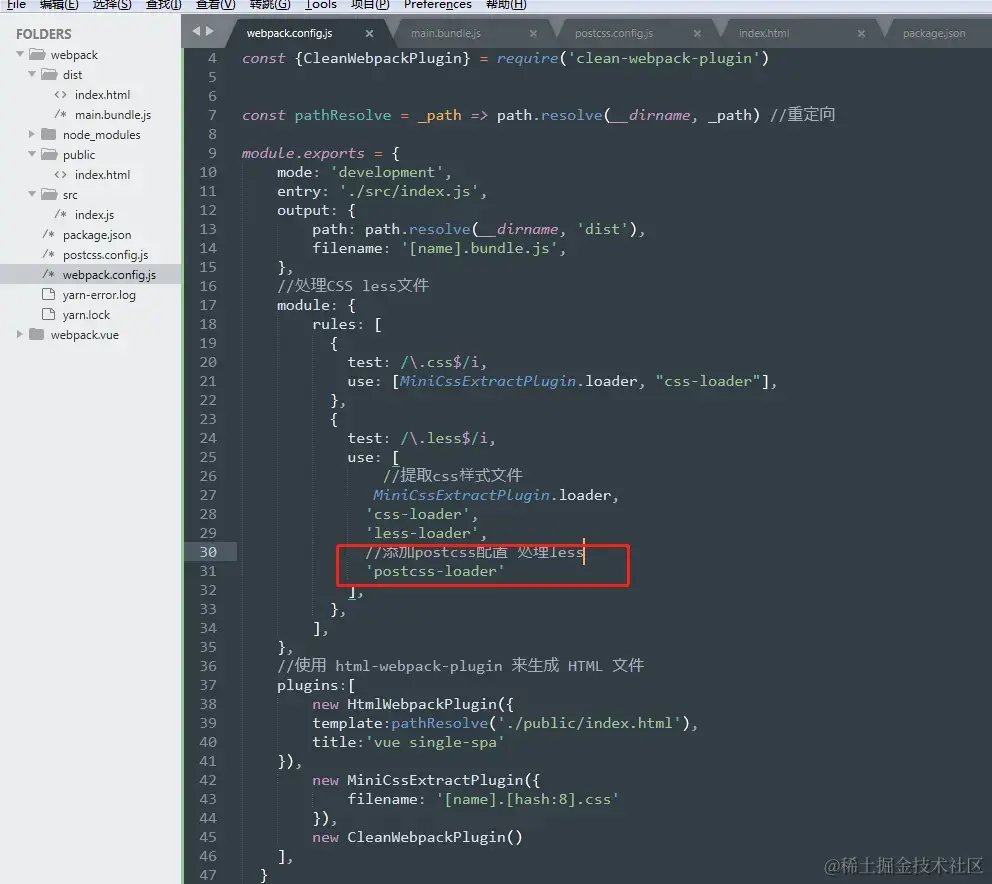Switch to the package.json tab

[934, 33]
